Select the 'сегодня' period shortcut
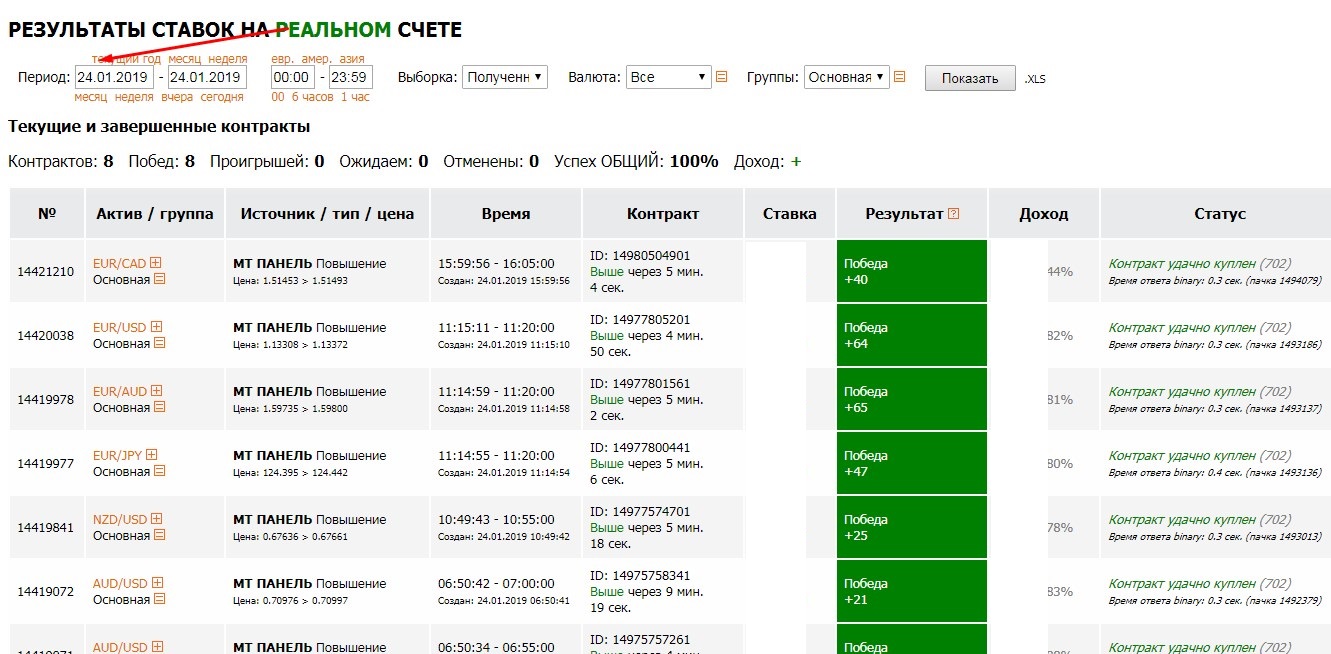The image size is (1331, 654). (x=222, y=97)
